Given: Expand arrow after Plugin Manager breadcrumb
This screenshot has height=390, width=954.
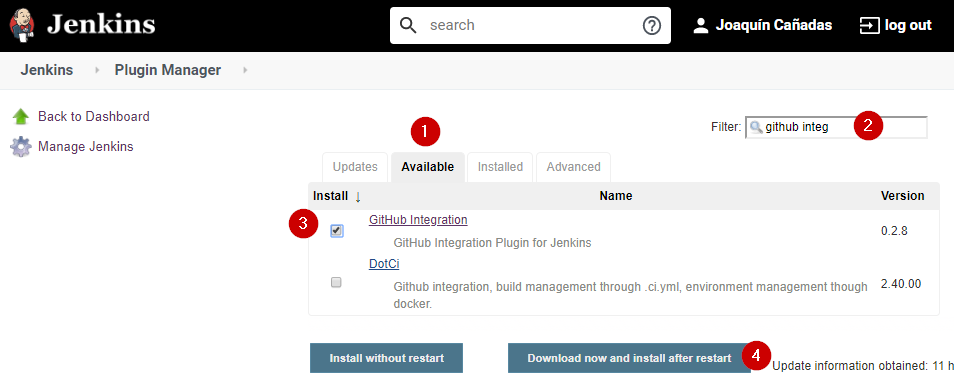Looking at the screenshot, I should (245, 71).
